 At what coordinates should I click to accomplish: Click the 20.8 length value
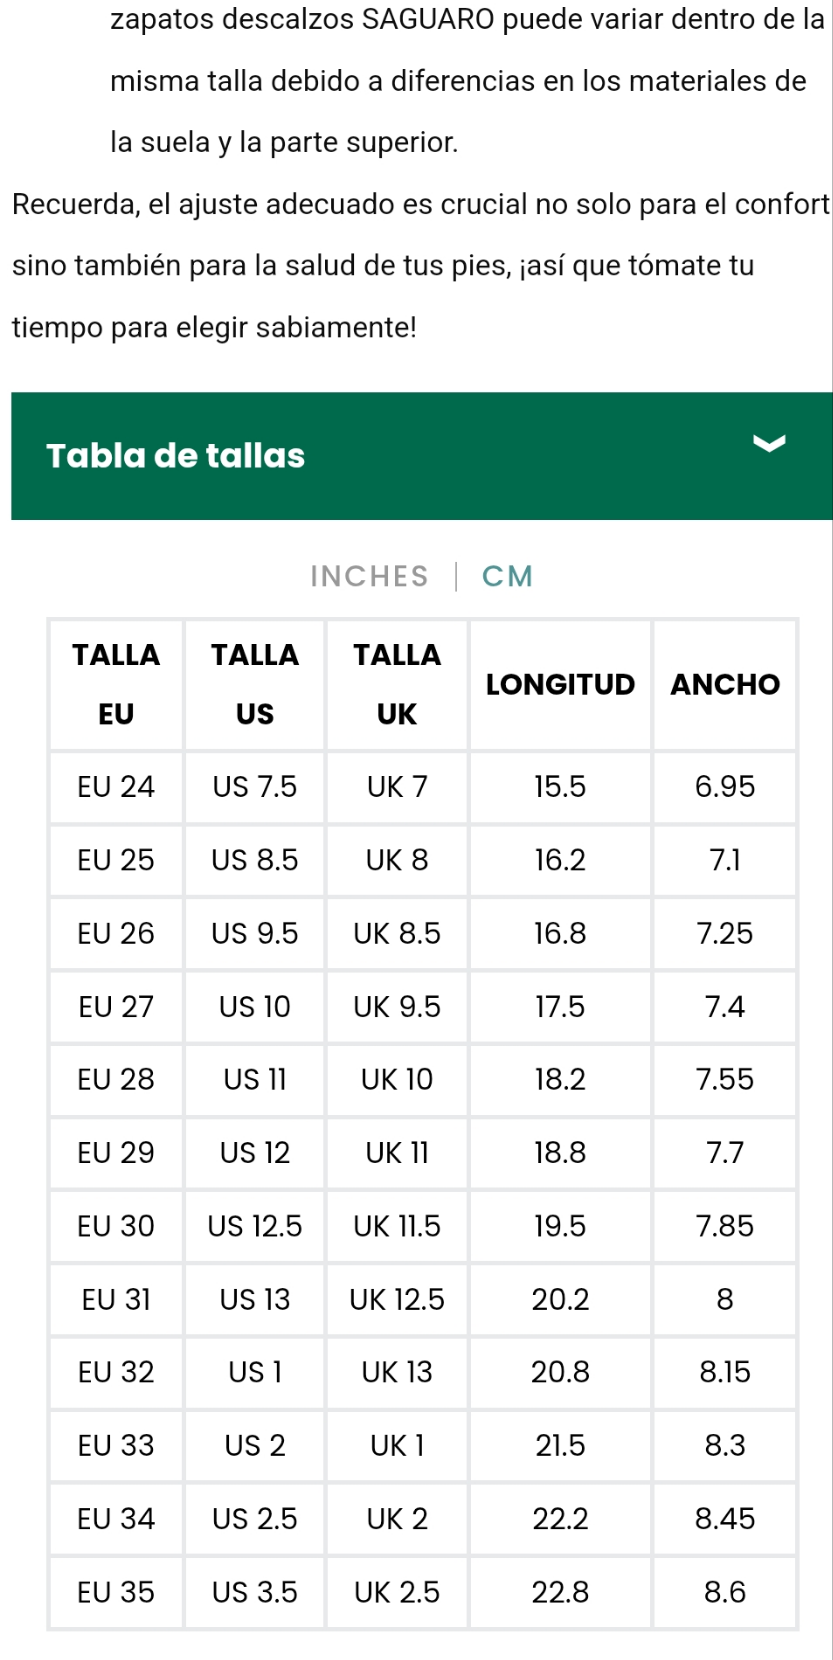click(x=560, y=1372)
